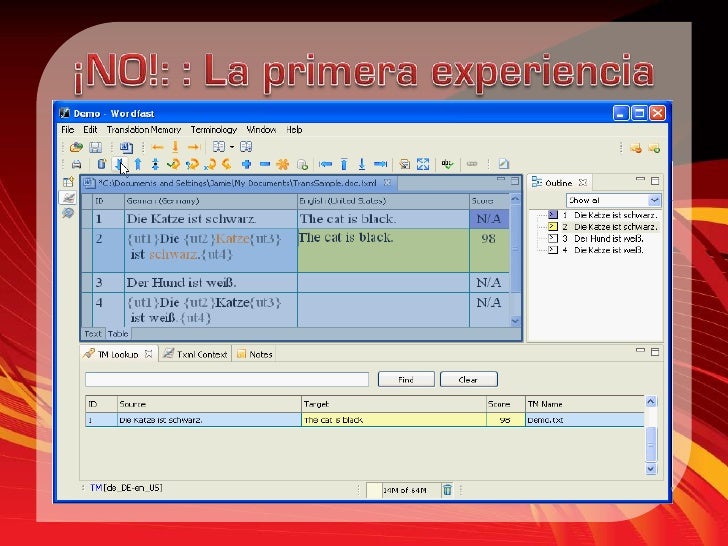The width and height of the screenshot is (728, 546).
Task: Click the blue copy source icon
Action: tap(102, 164)
